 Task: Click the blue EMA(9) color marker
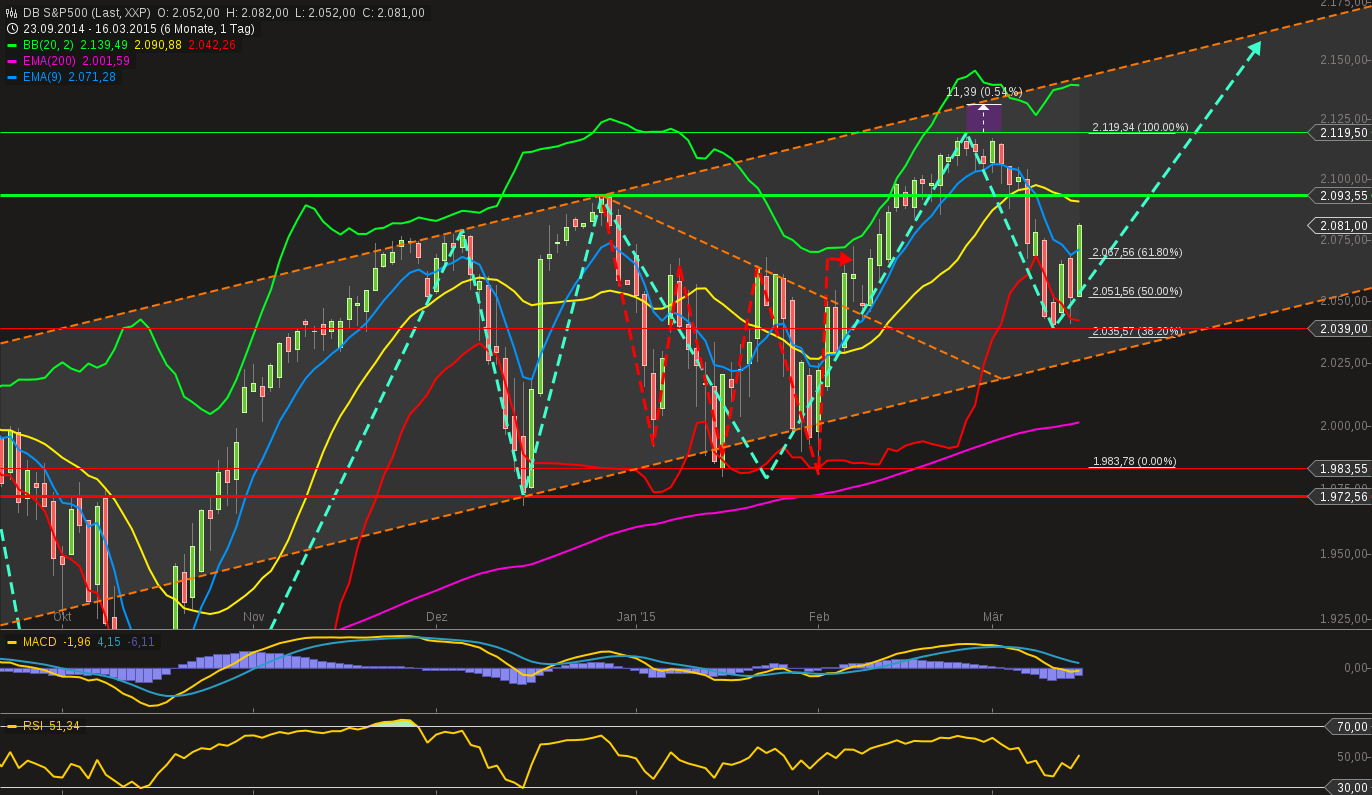(12, 77)
